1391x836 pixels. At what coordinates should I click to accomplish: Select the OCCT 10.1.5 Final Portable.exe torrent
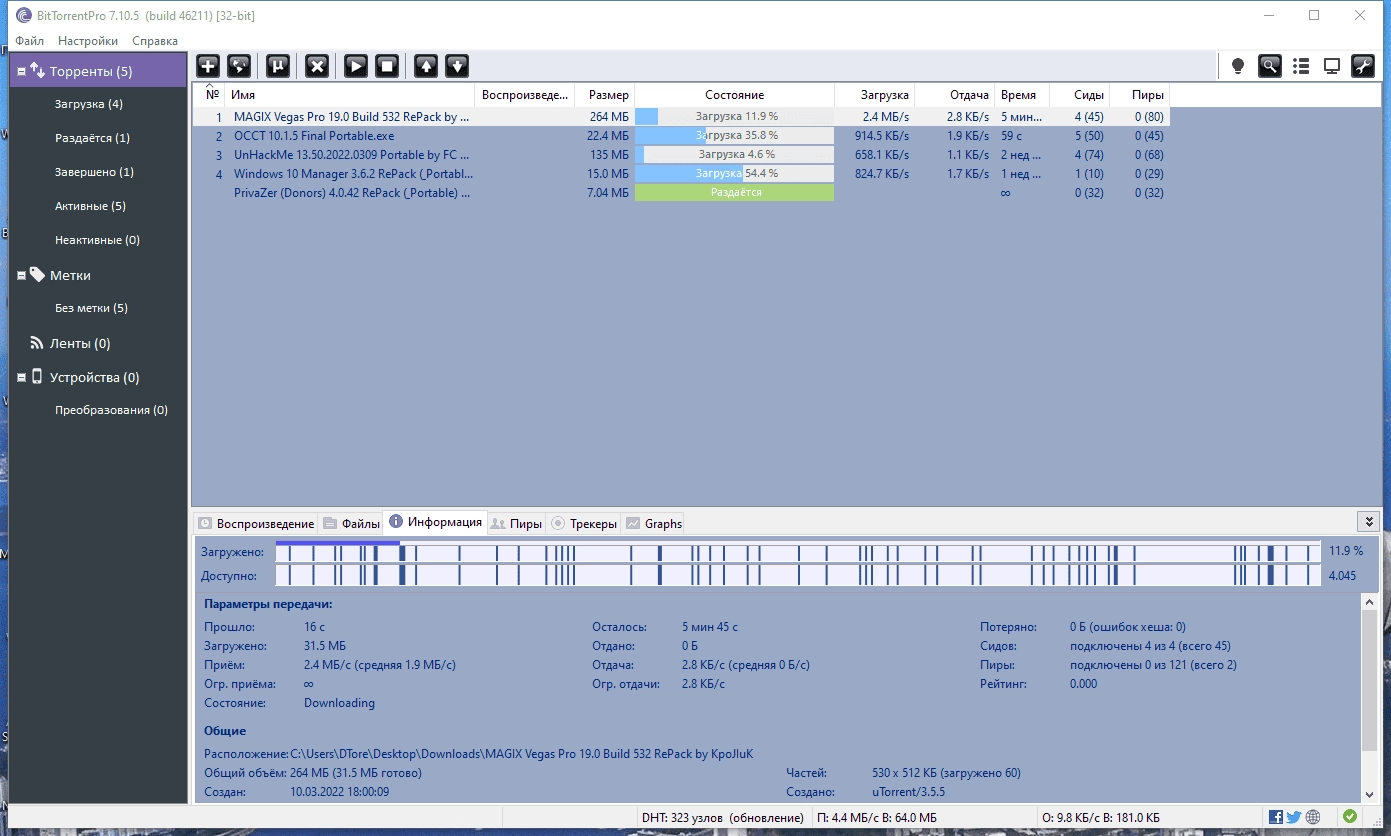[x=680, y=136]
